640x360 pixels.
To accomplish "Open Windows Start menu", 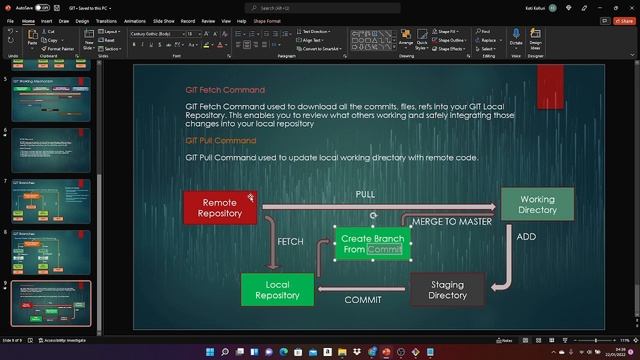I will (x=210, y=352).
